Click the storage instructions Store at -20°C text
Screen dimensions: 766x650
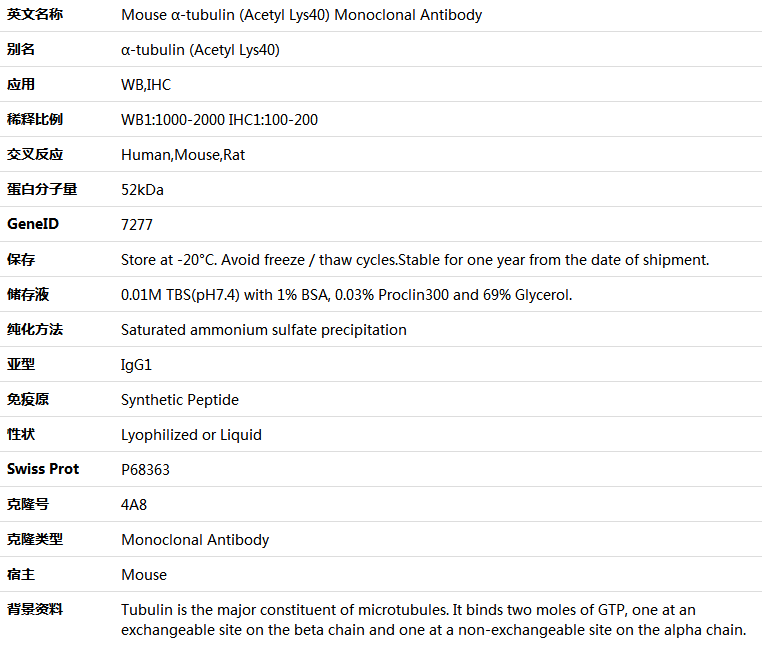[x=415, y=260]
